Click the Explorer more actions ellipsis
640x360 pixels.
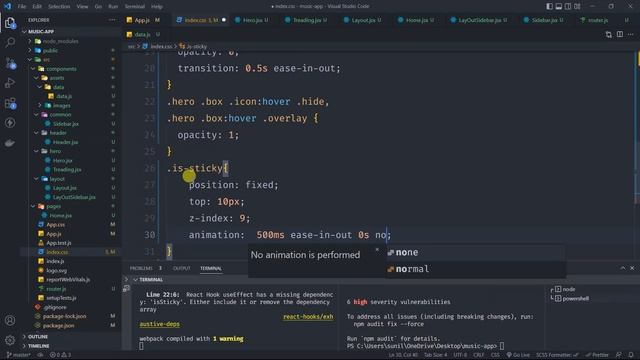112,20
